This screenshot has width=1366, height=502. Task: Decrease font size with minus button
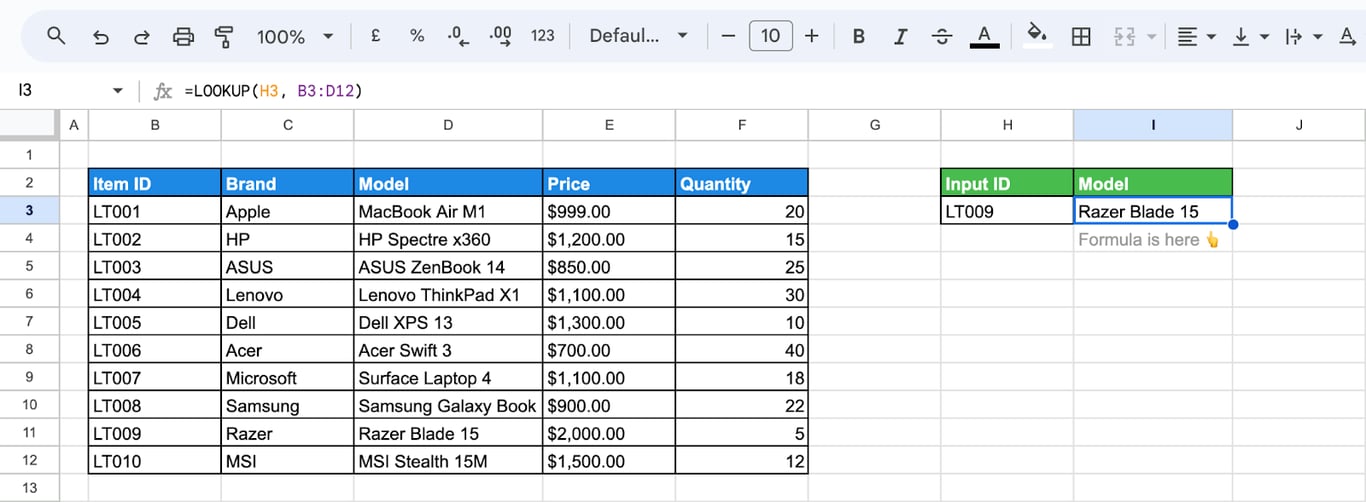point(728,36)
